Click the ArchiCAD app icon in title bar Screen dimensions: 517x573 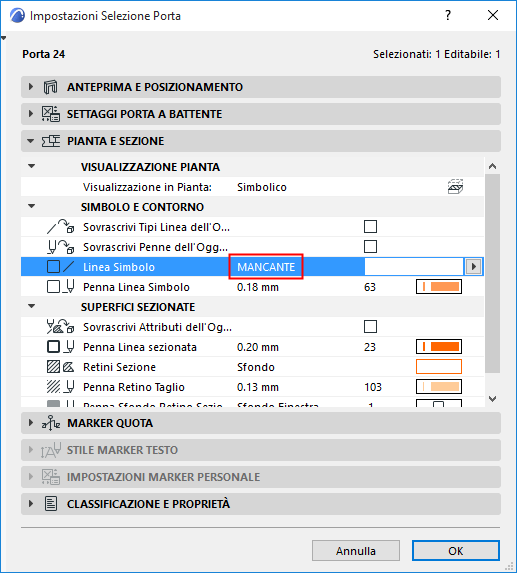pos(17,16)
